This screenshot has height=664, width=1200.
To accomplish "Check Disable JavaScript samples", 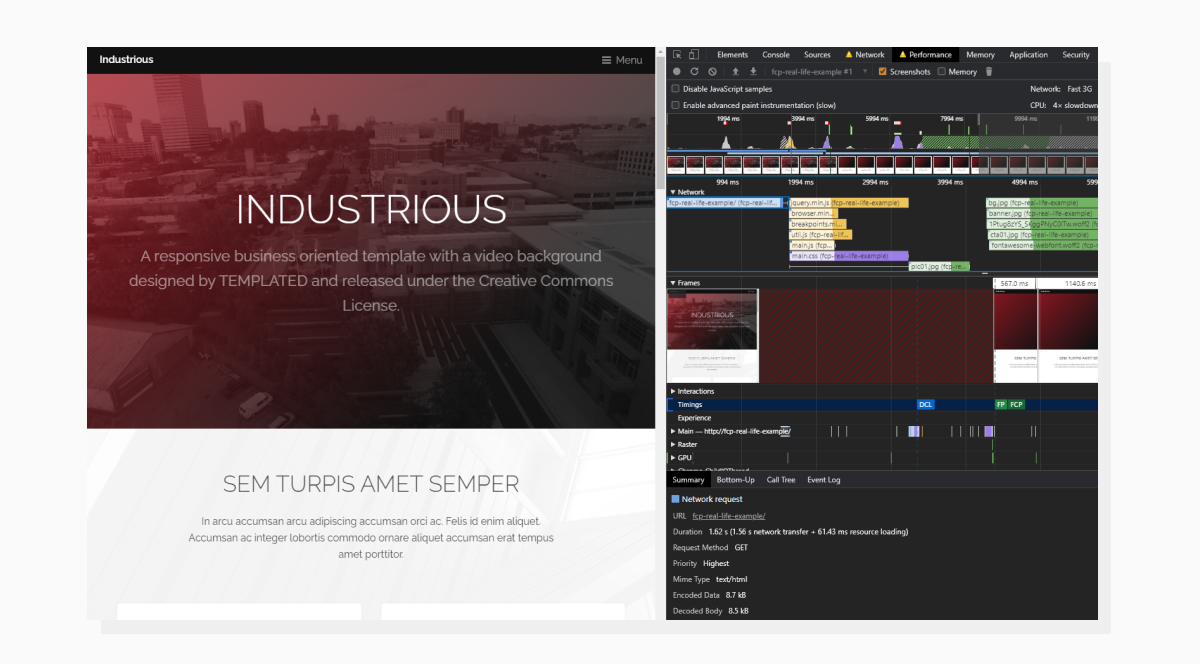I will pyautogui.click(x=676, y=87).
